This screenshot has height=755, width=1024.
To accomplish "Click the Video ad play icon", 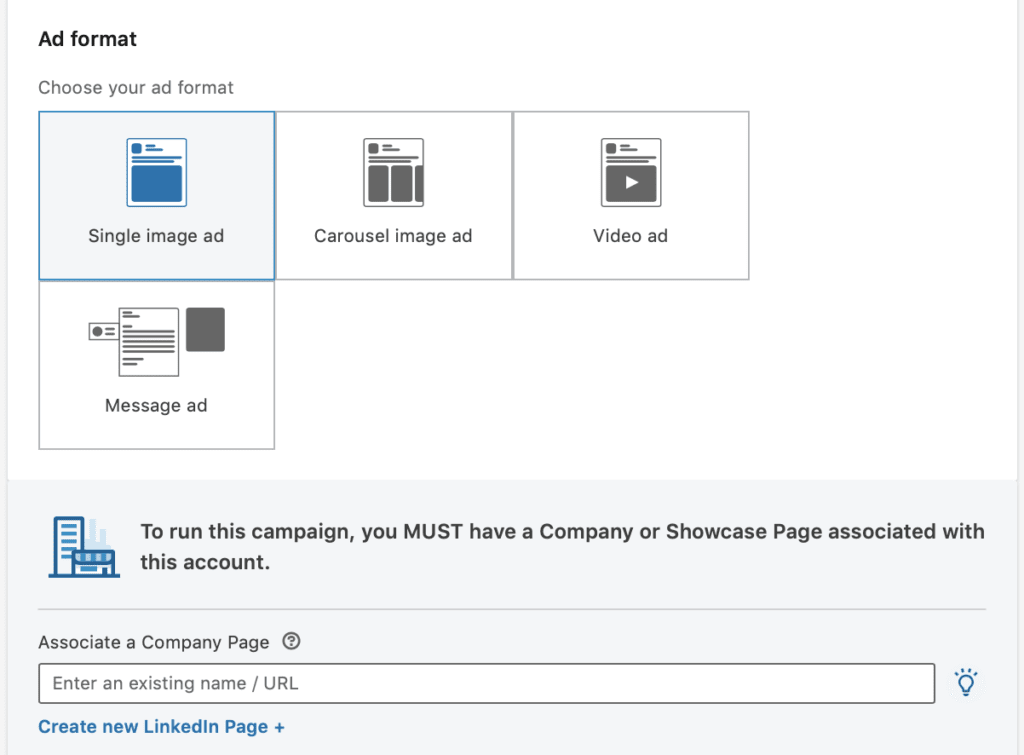I will (630, 183).
